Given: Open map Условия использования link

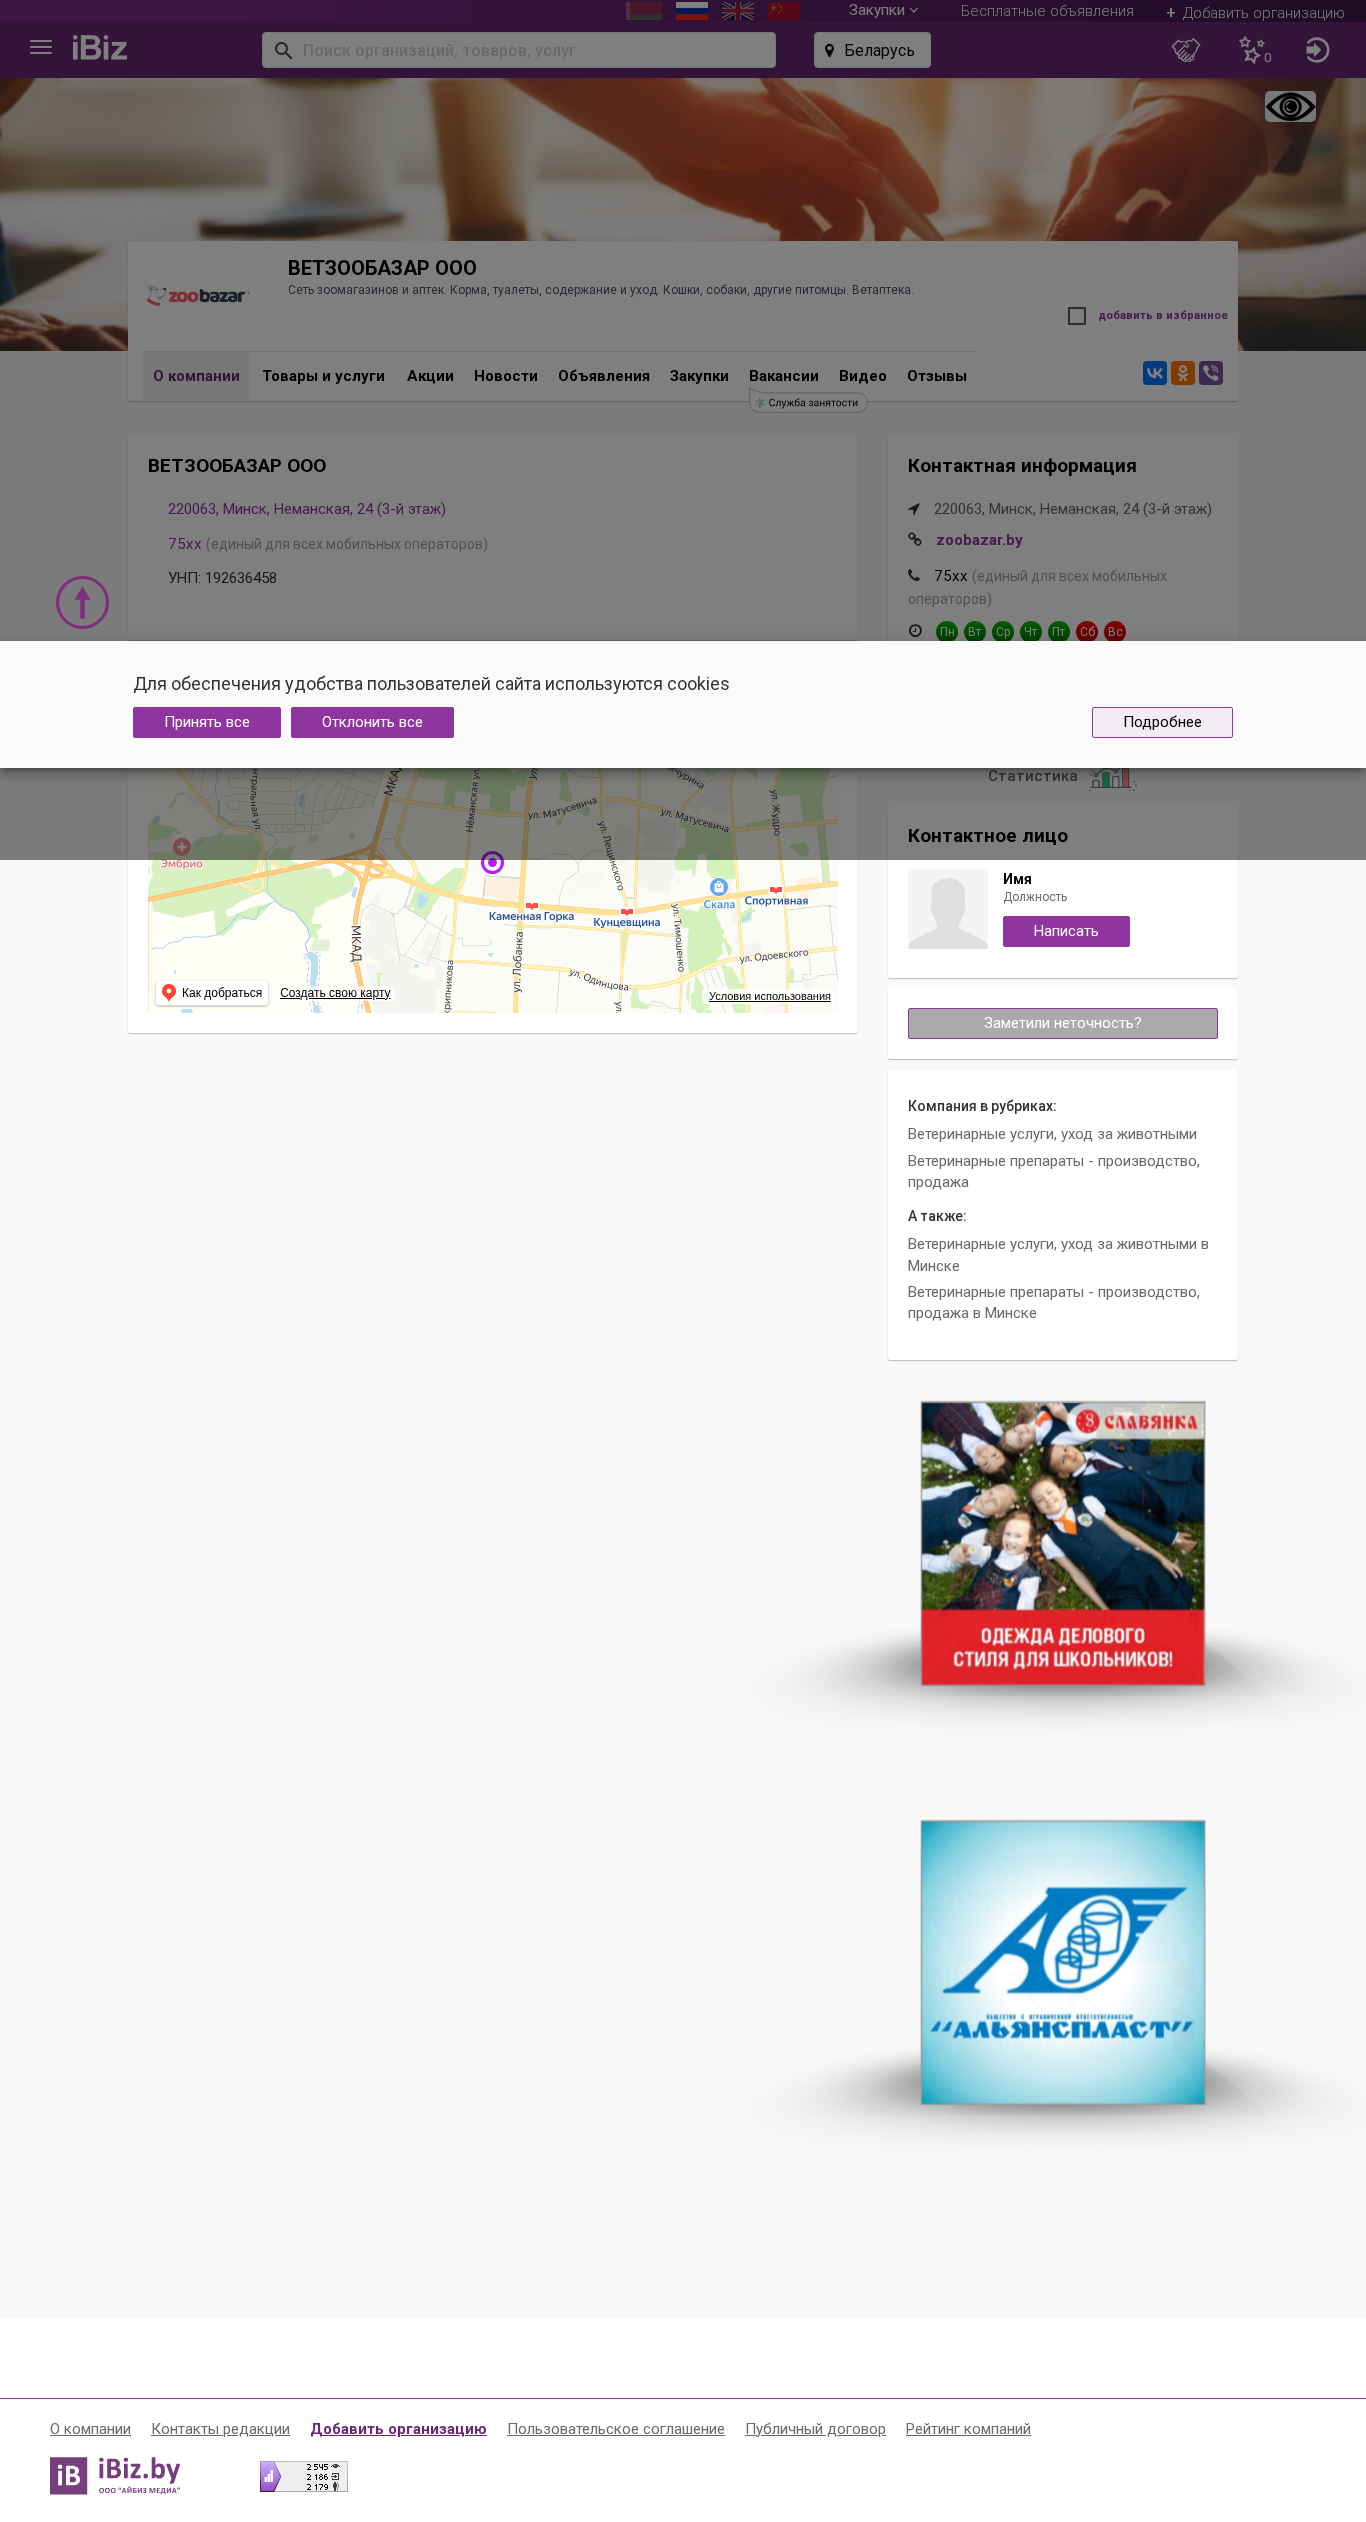Looking at the screenshot, I should coord(770,996).
